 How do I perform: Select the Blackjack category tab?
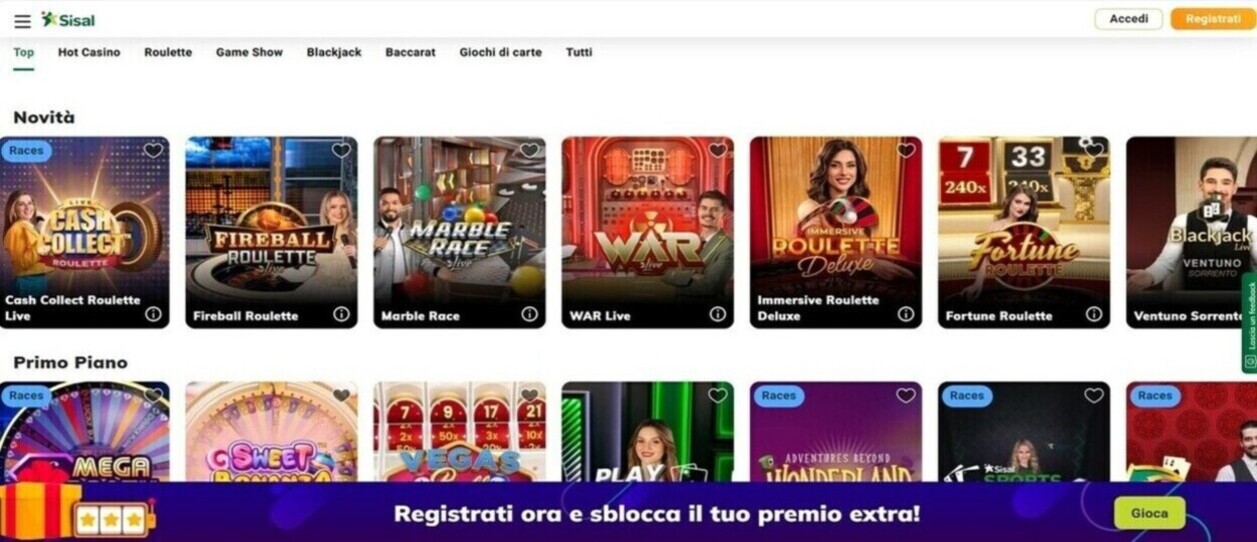click(x=334, y=52)
